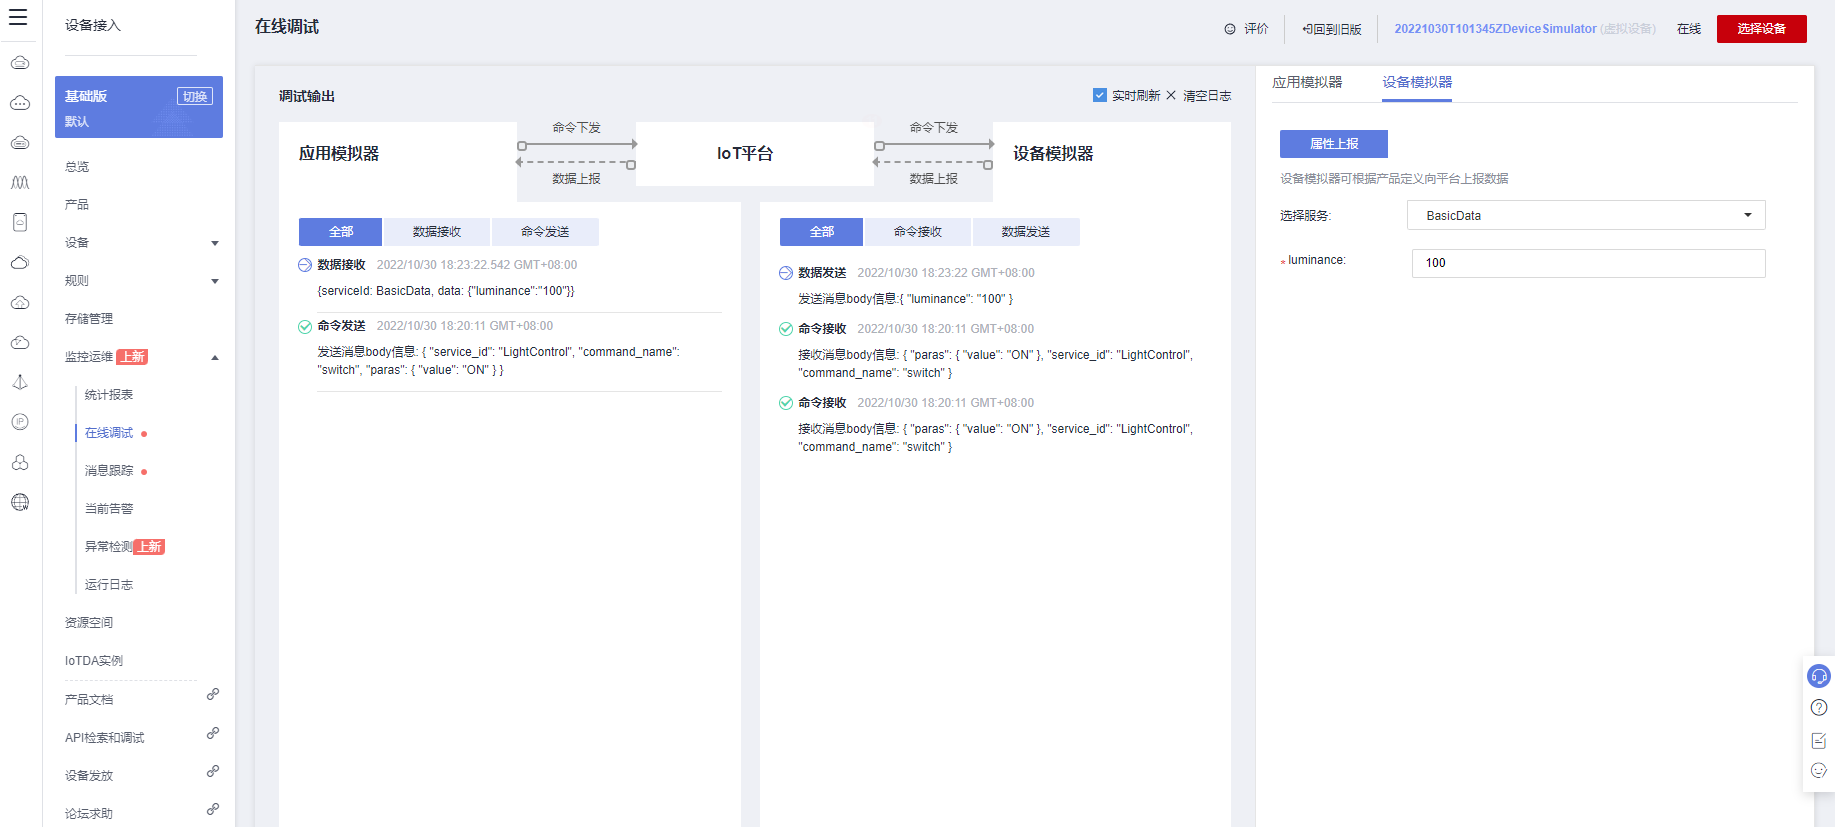Screen dimensions: 1835x827
Task: Click the red 选择设备 button
Action: coord(1762,29)
